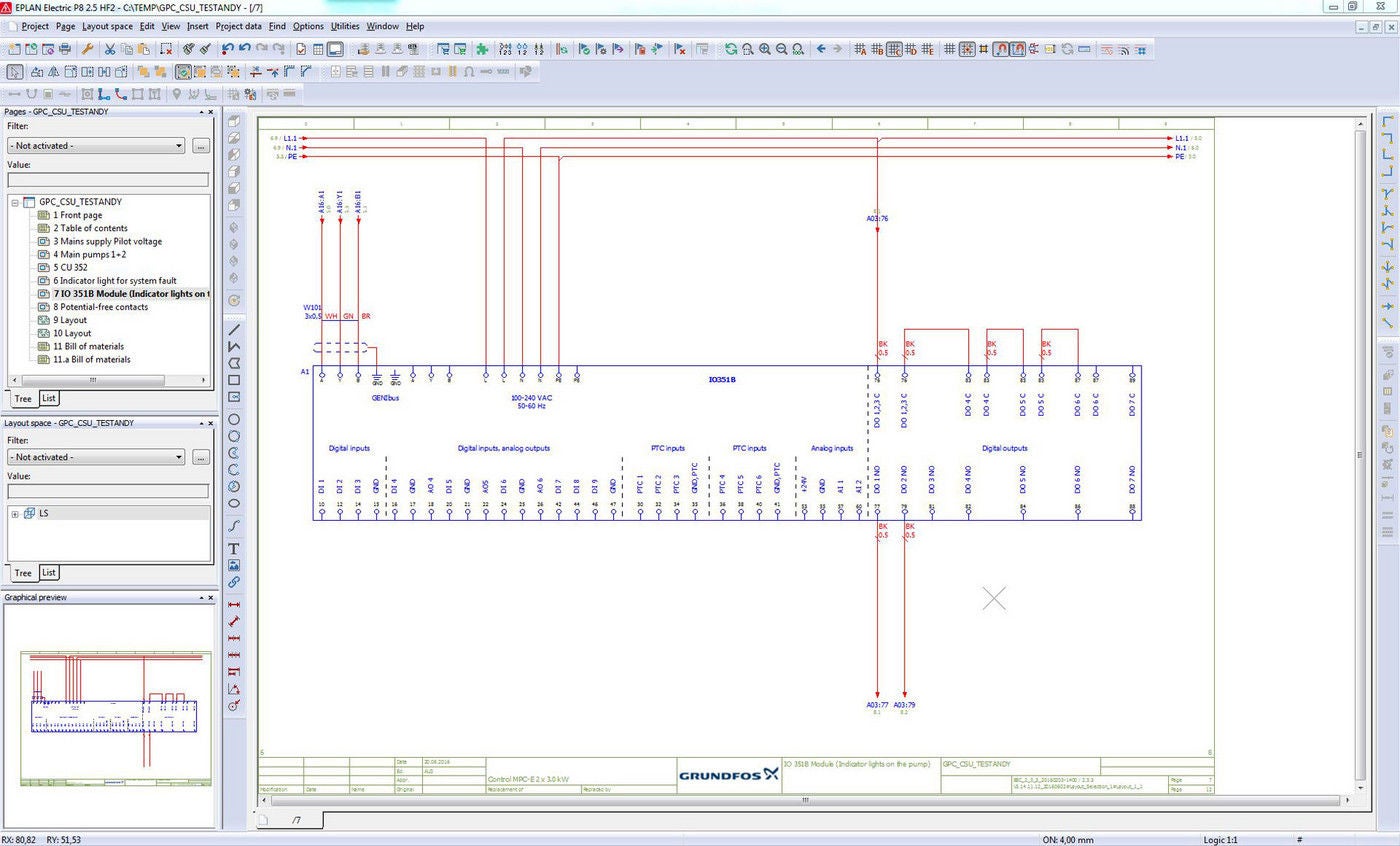
Task: Toggle the grid display on or off
Action: tap(949, 48)
